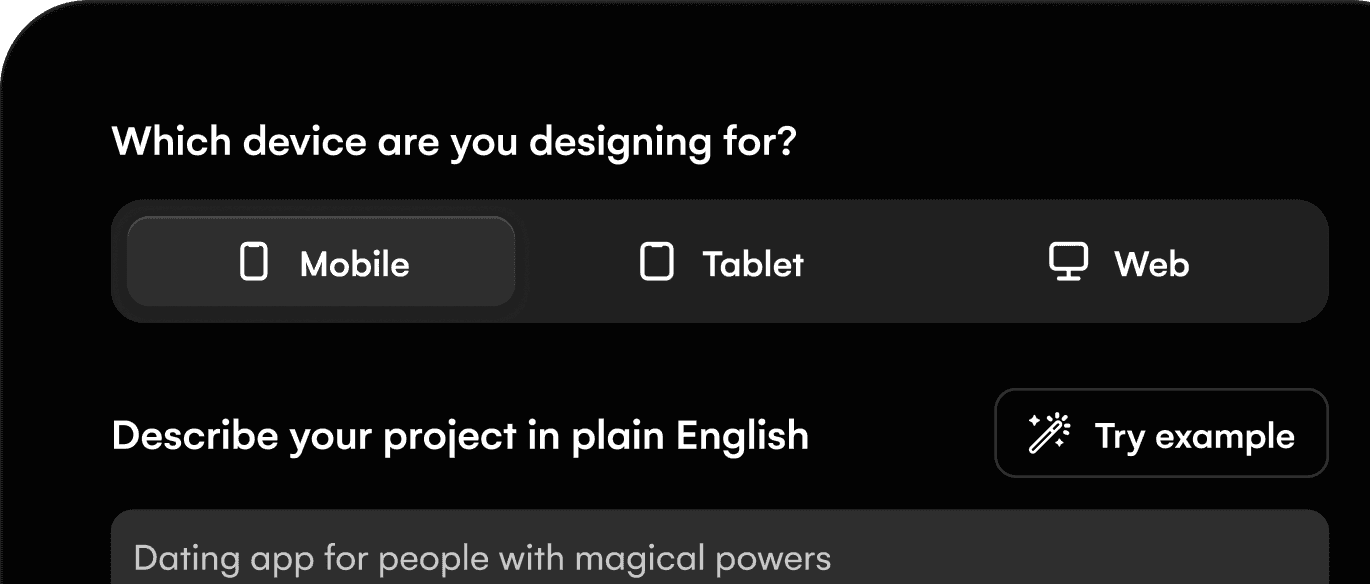Viewport: 1370px width, 584px height.
Task: Click the 'Tablet' text label
Action: pyautogui.click(x=753, y=264)
